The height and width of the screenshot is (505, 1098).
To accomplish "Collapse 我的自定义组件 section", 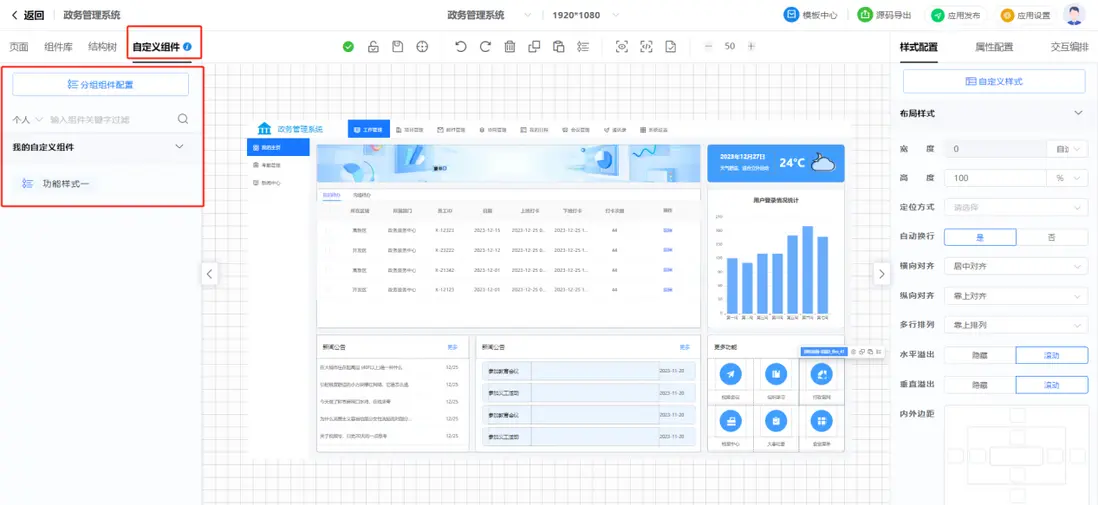I will click(x=179, y=146).
